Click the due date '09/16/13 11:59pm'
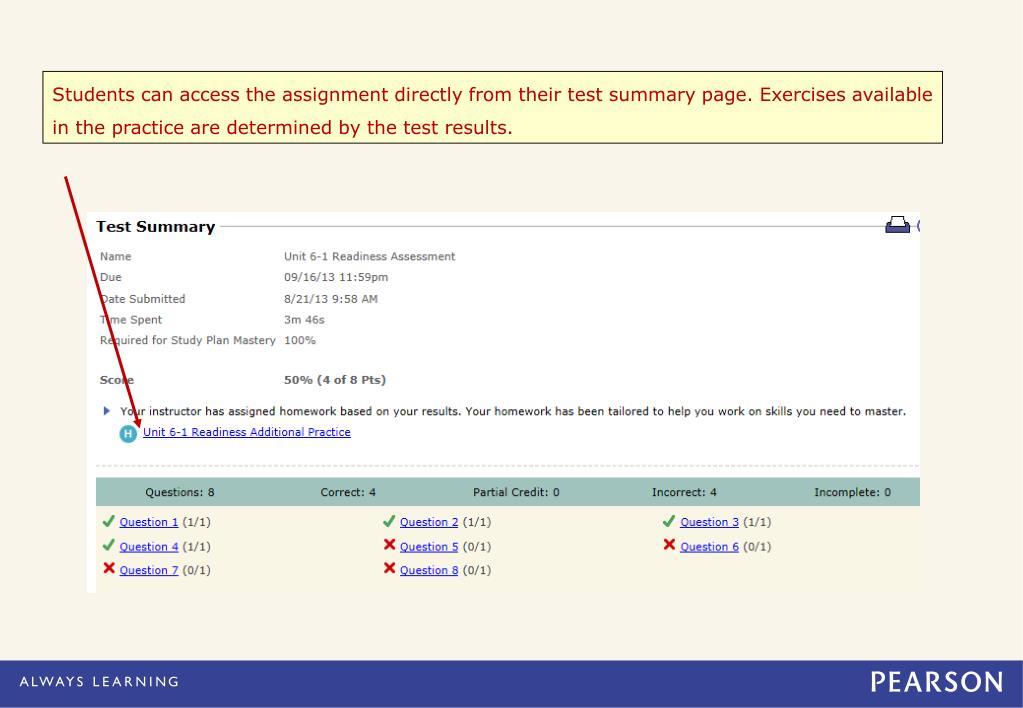The width and height of the screenshot is (1023, 708). point(336,277)
